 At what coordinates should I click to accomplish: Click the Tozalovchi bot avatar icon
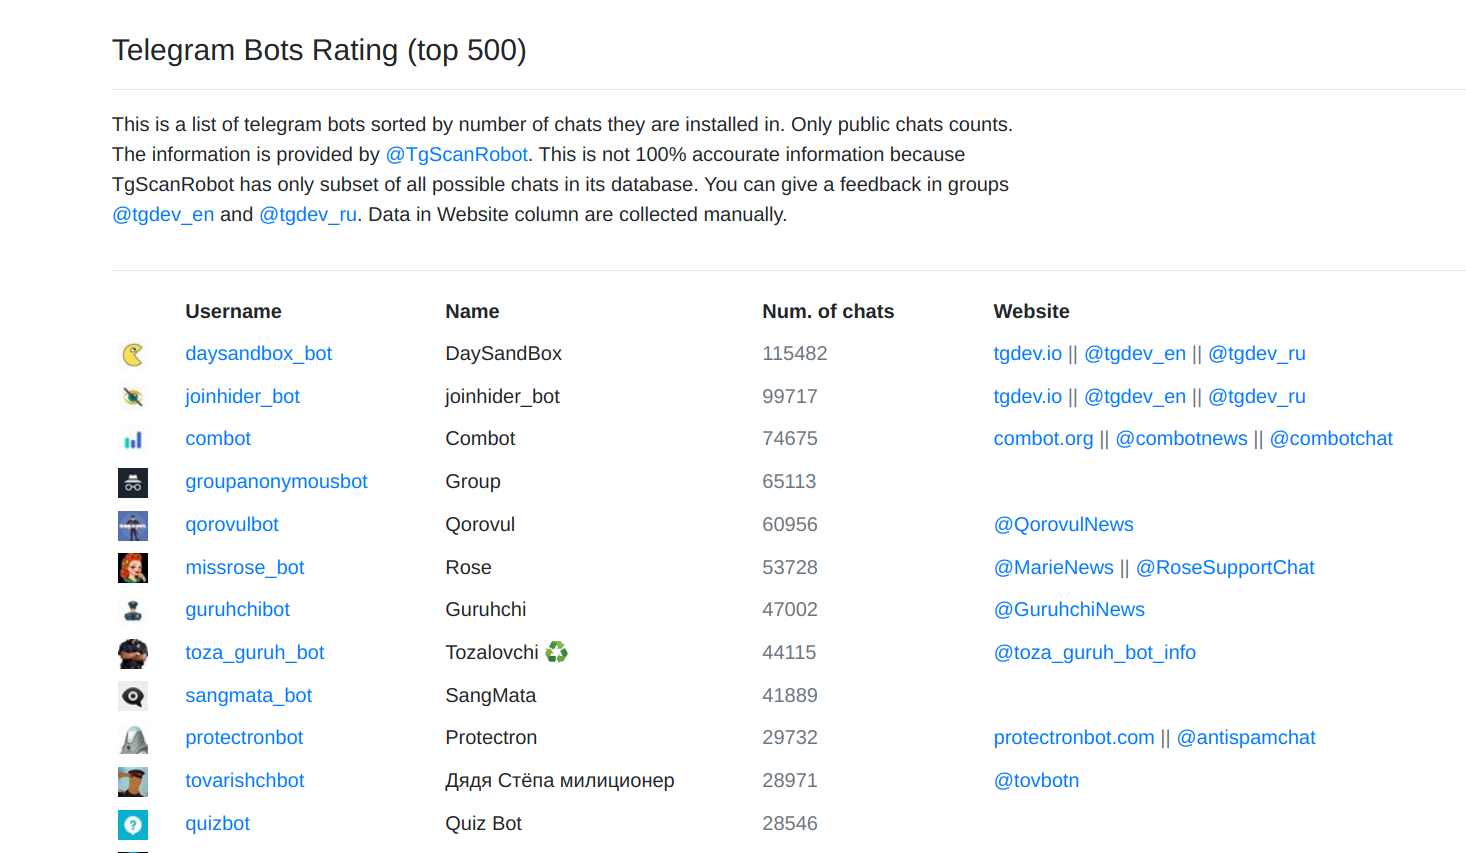(x=133, y=653)
